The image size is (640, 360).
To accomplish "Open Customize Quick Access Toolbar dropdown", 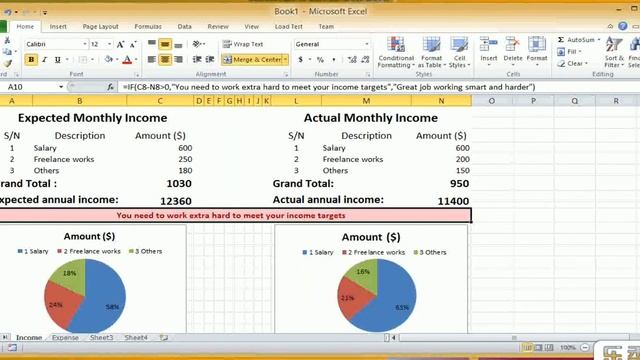I will coord(45,12).
